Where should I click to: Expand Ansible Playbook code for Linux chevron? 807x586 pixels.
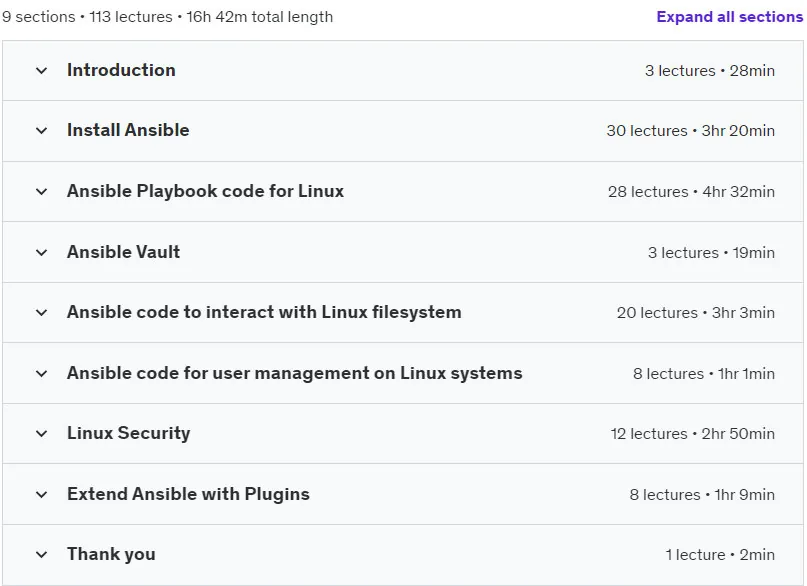click(42, 191)
